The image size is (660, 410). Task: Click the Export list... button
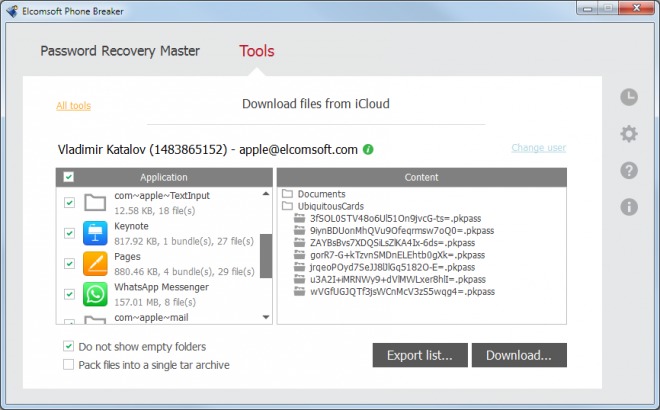pos(420,355)
